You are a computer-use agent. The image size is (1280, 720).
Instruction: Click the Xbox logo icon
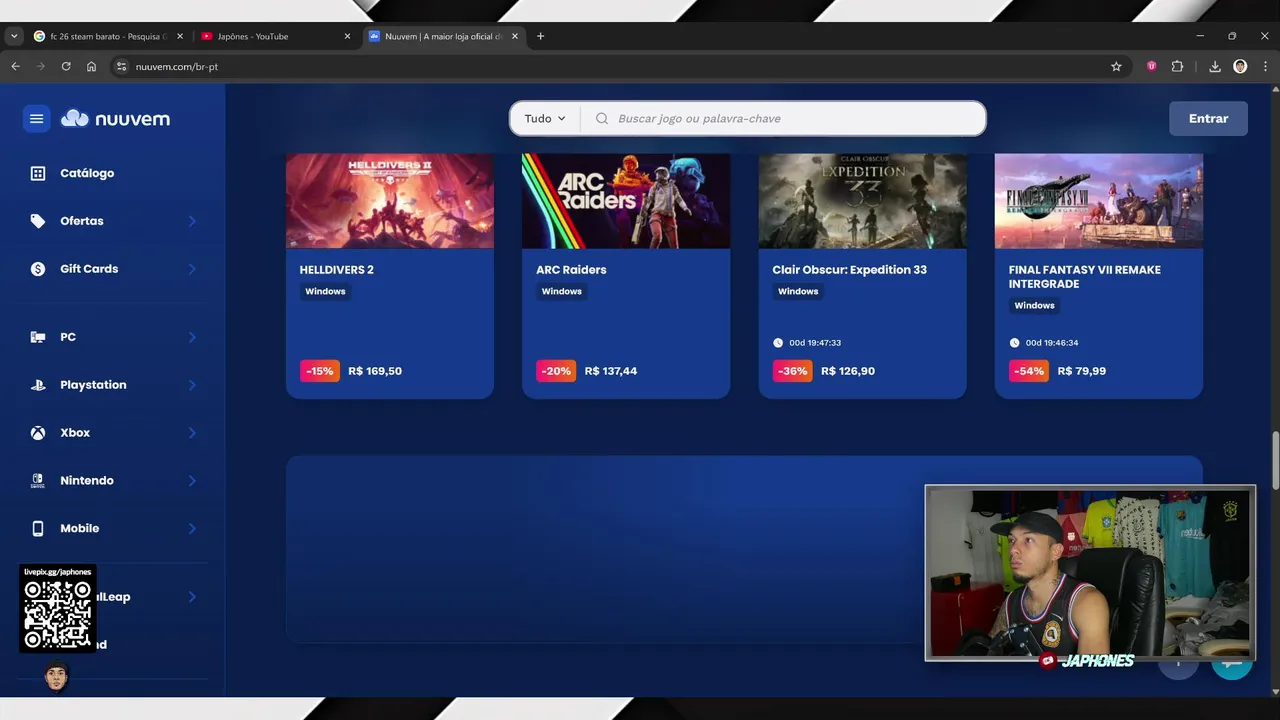(x=38, y=433)
